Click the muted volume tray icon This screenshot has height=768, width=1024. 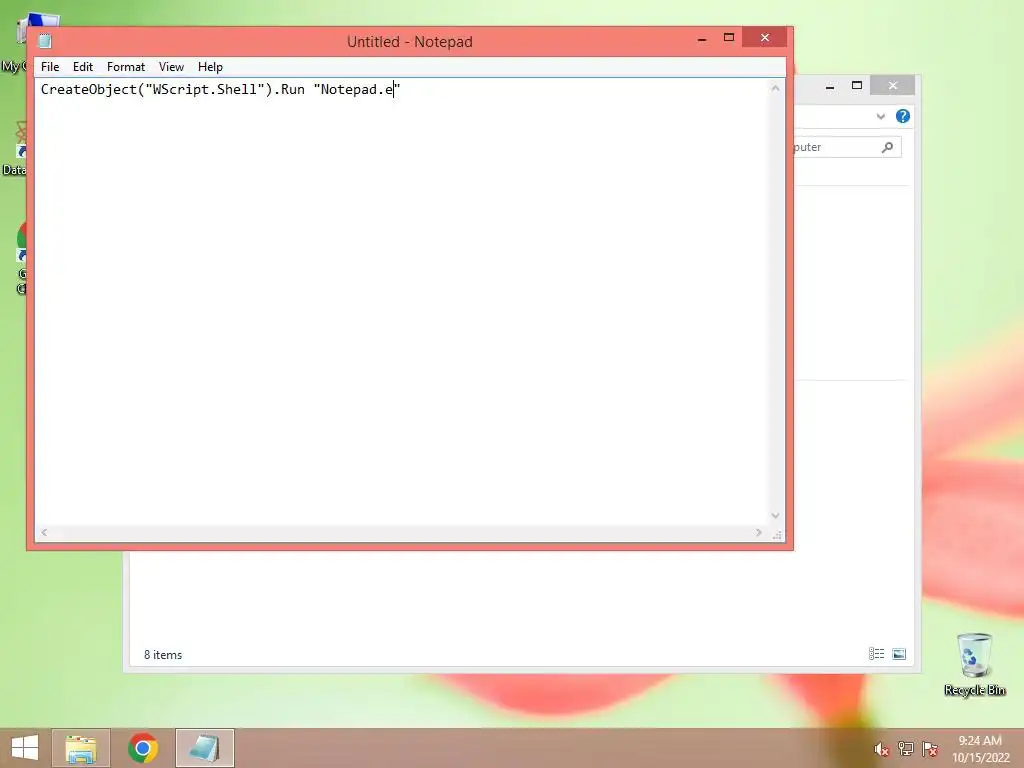coord(882,749)
